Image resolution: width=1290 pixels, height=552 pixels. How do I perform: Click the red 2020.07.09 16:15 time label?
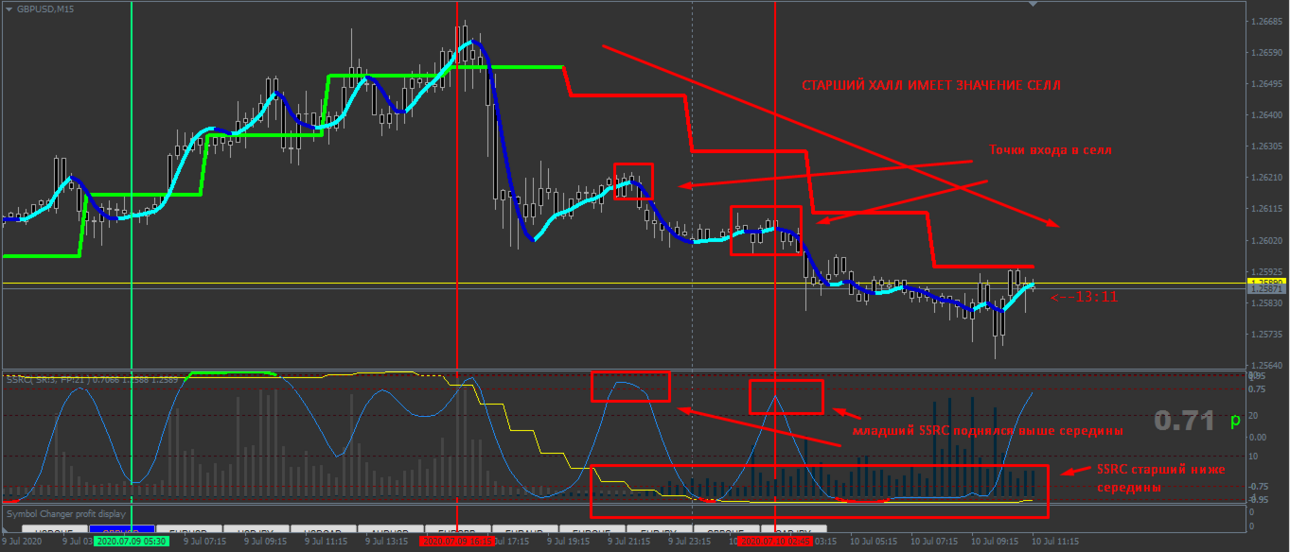tap(456, 541)
